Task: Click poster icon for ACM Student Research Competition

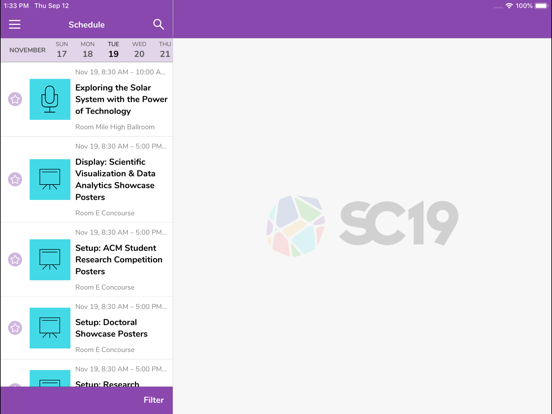Action: click(50, 260)
